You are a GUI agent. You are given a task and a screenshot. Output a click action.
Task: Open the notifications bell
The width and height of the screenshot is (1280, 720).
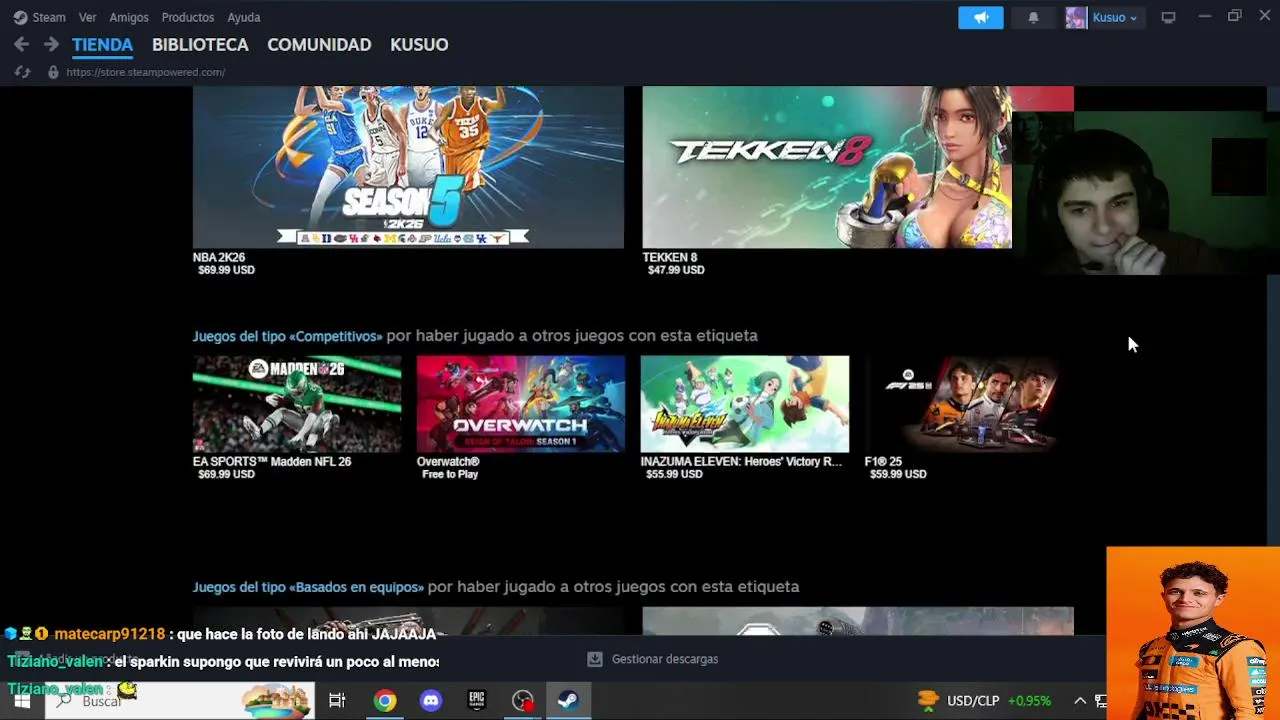(x=1033, y=17)
